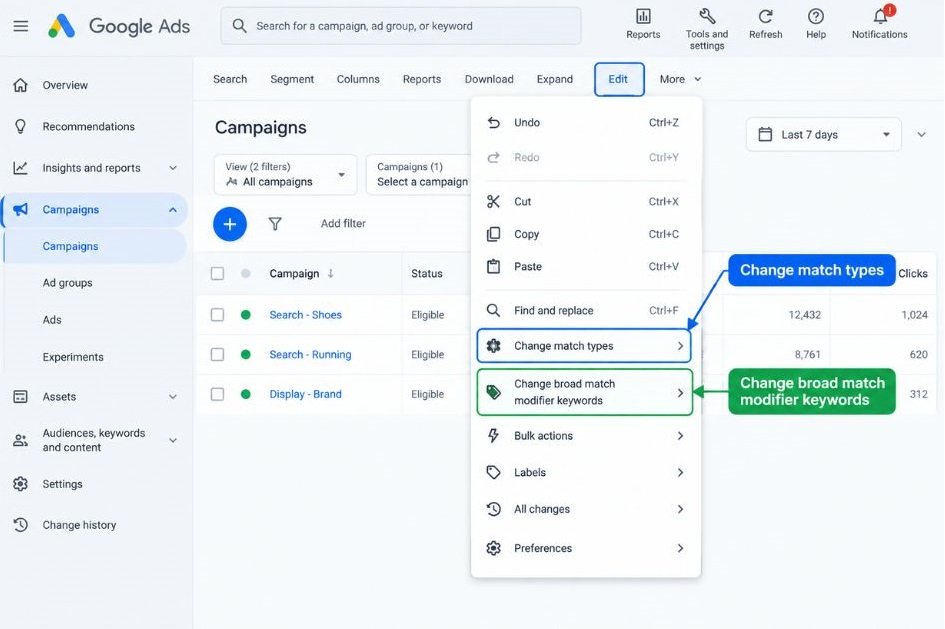Open Preferences submenu
Screen dimensions: 945x629
coord(585,548)
